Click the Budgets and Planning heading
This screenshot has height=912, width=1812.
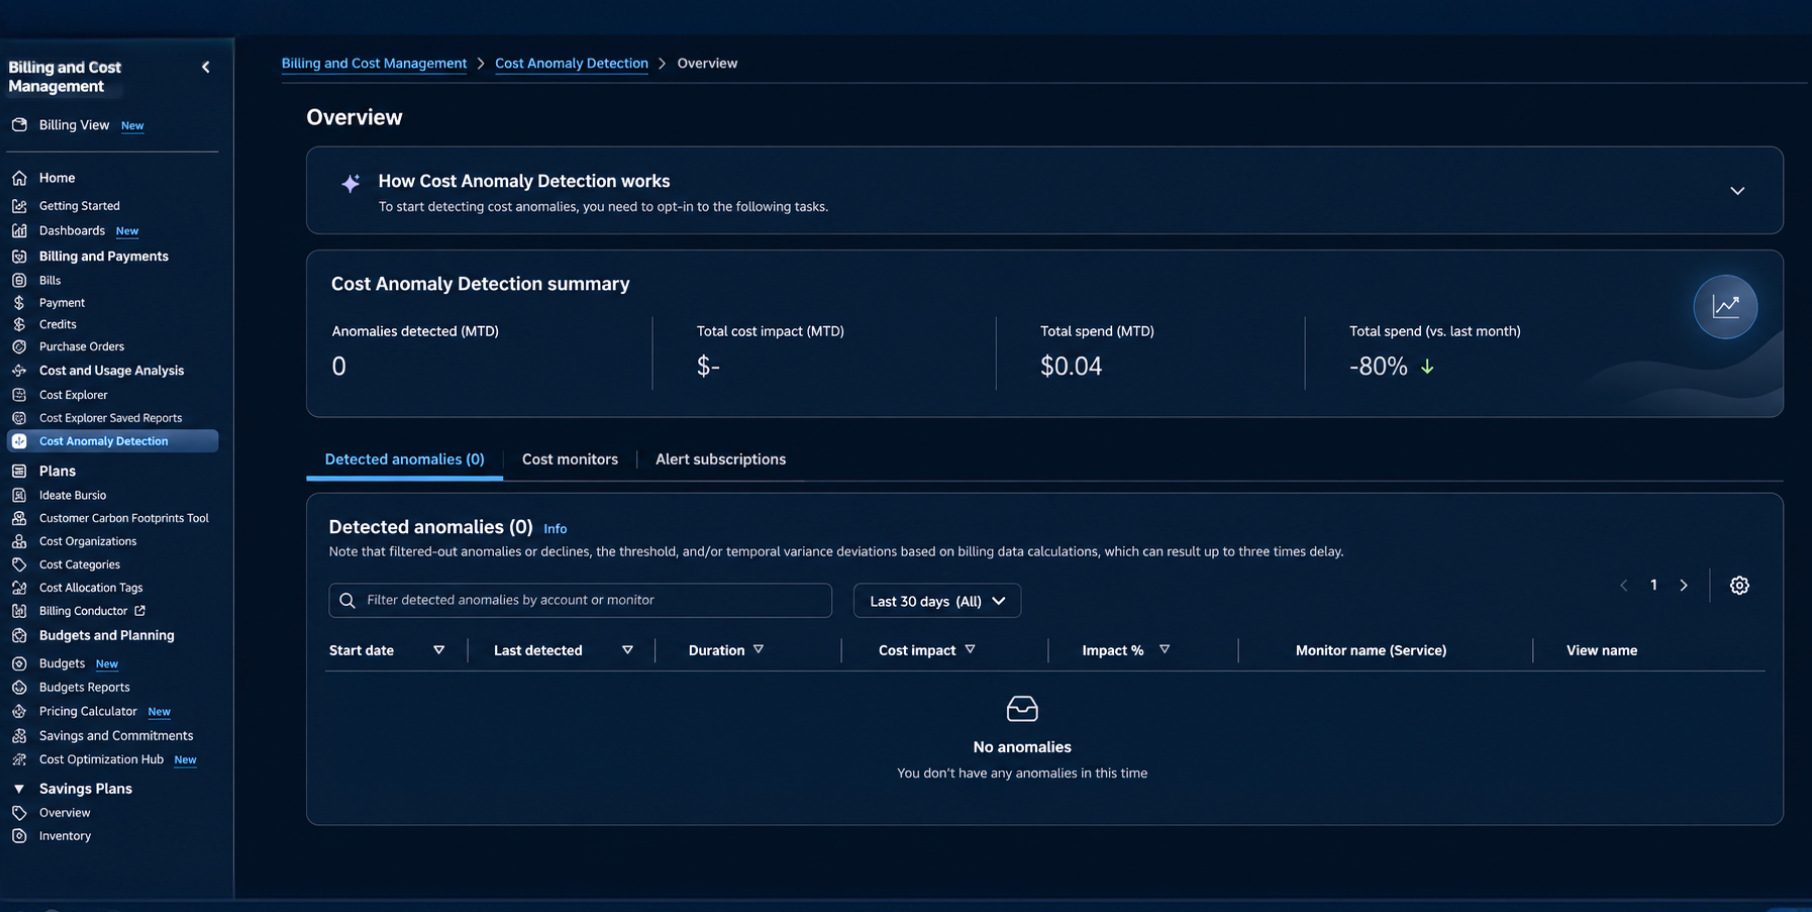point(106,636)
